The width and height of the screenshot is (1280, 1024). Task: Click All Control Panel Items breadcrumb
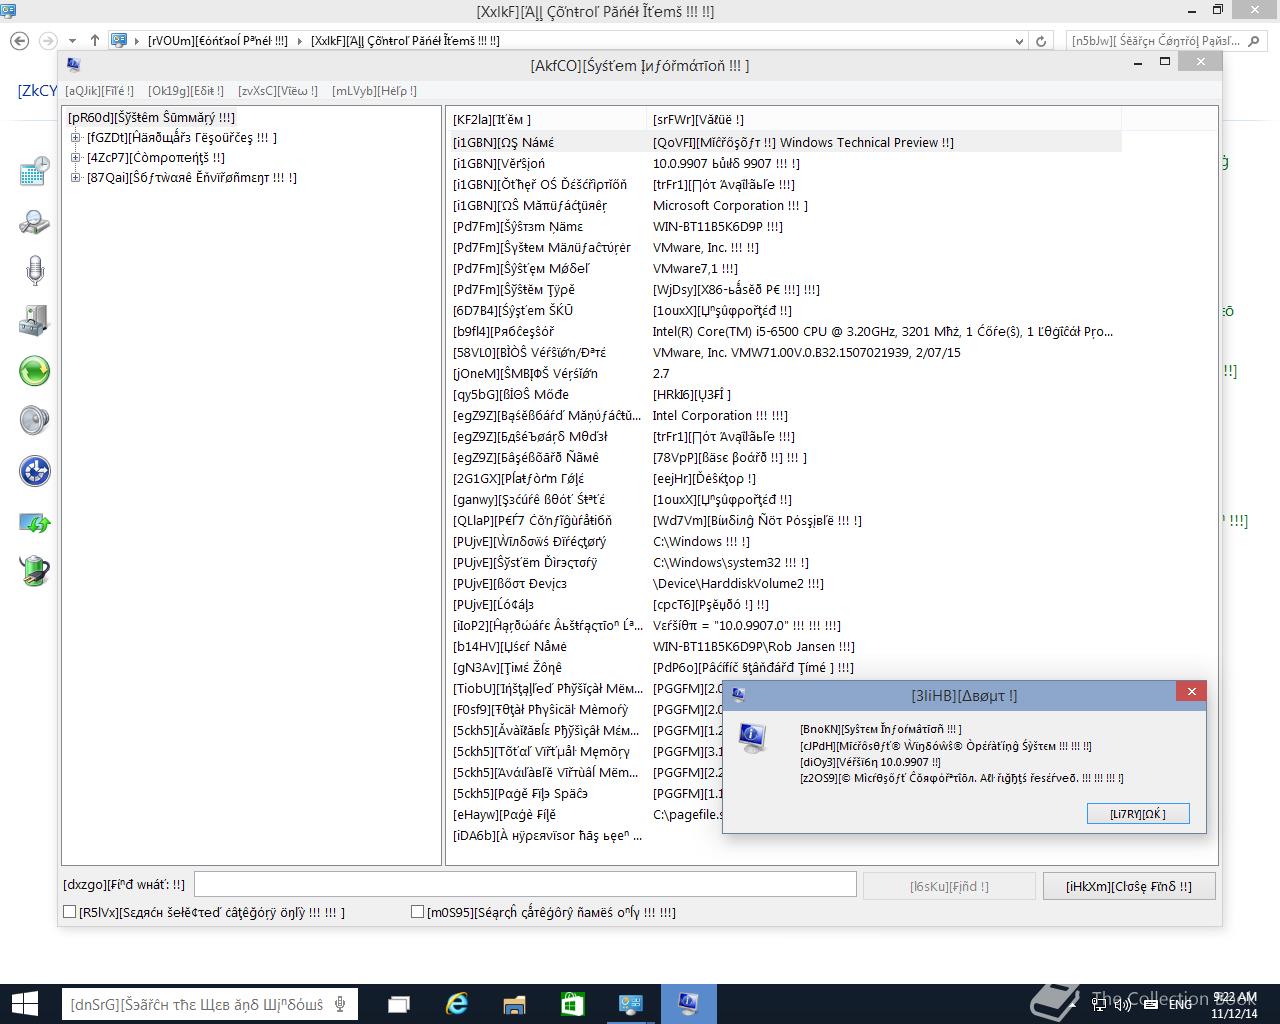click(405, 41)
